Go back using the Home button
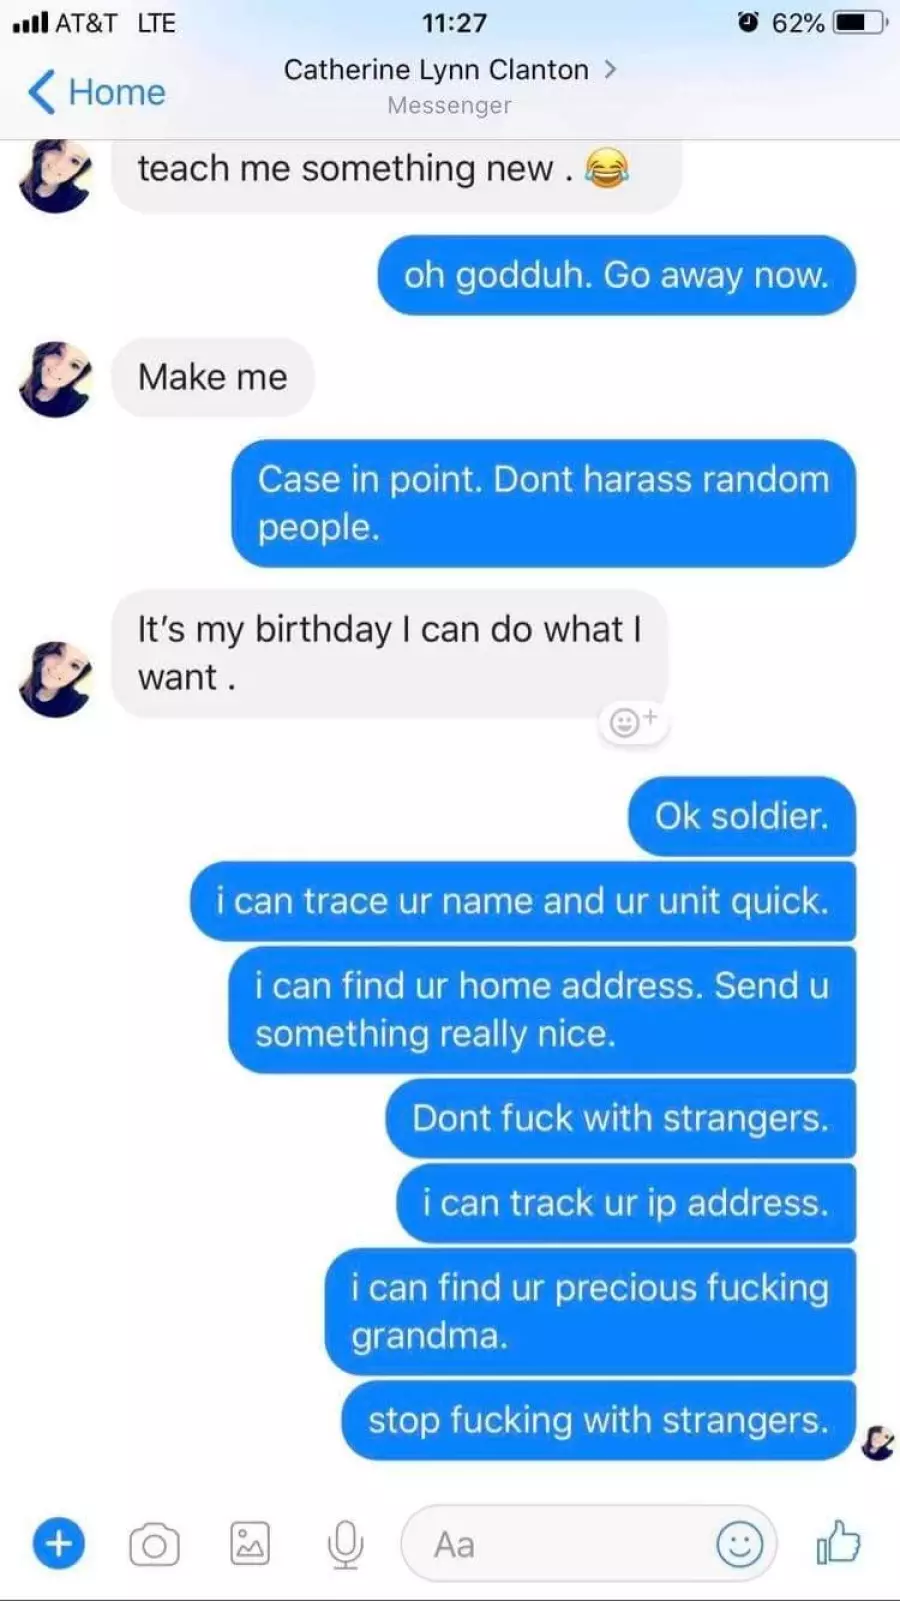 tap(97, 92)
